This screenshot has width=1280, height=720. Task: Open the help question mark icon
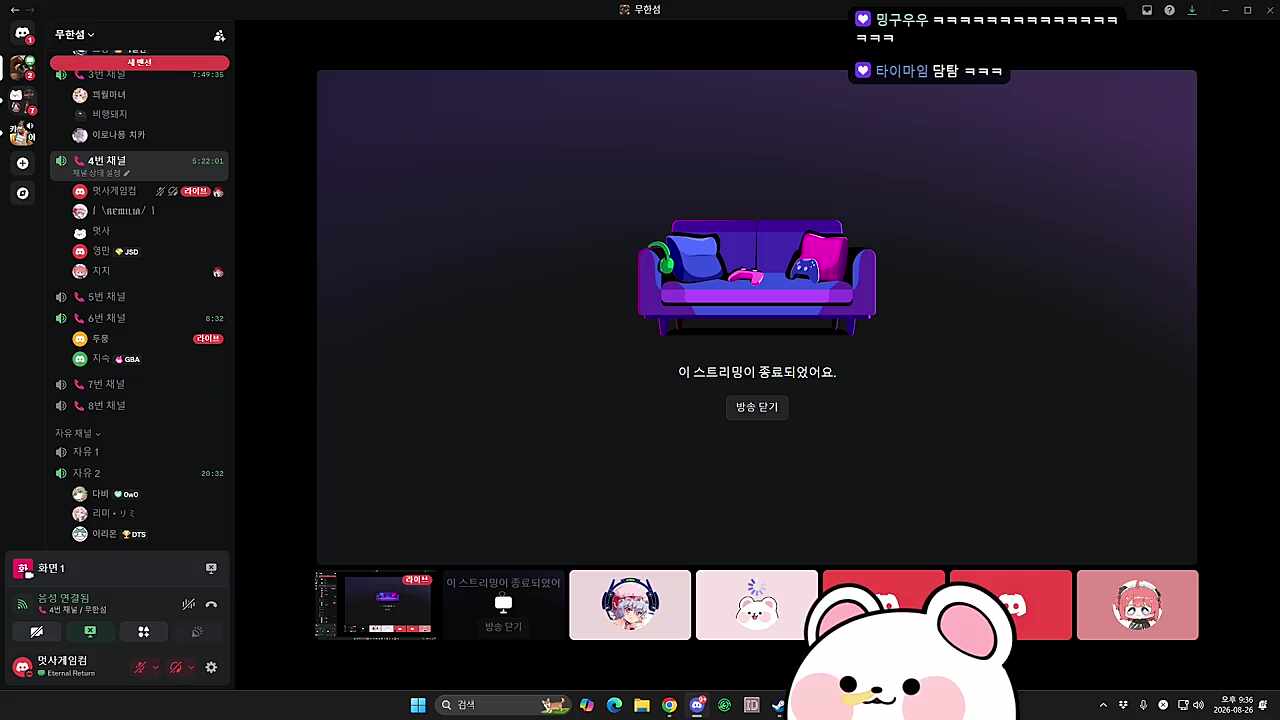[x=1169, y=10]
